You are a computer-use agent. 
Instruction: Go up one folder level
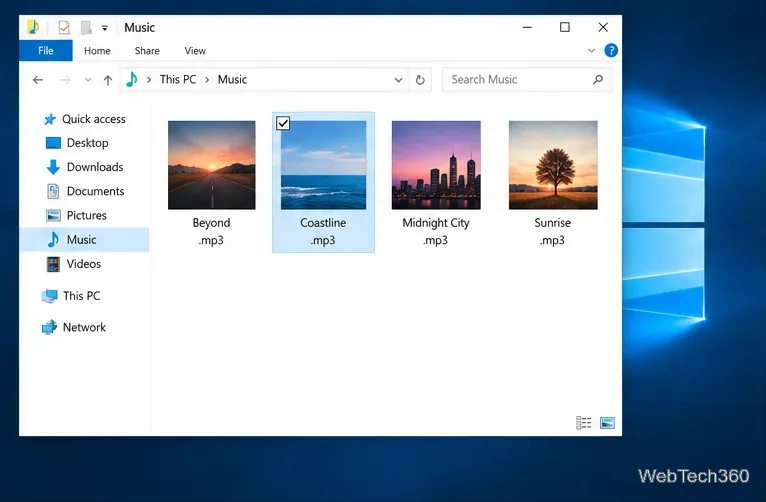point(108,80)
